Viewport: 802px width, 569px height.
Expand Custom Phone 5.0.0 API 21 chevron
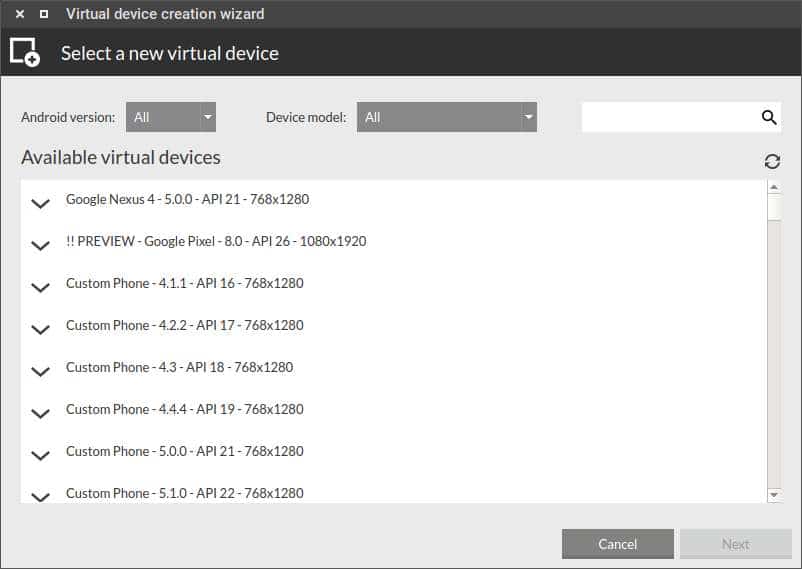pos(40,455)
